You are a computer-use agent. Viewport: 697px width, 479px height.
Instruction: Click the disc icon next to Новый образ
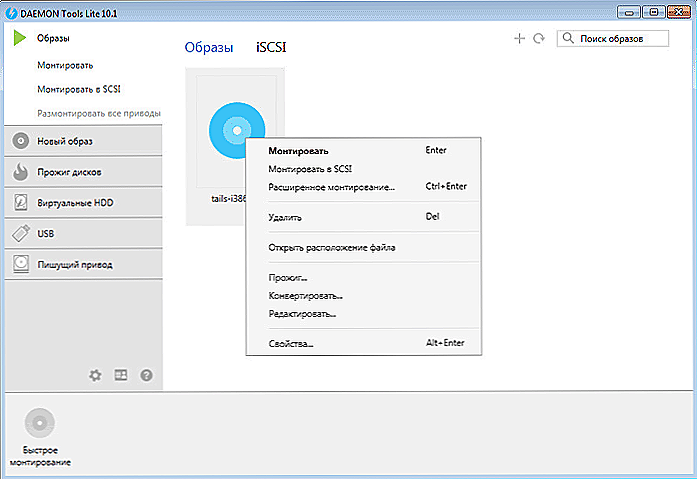(20, 141)
